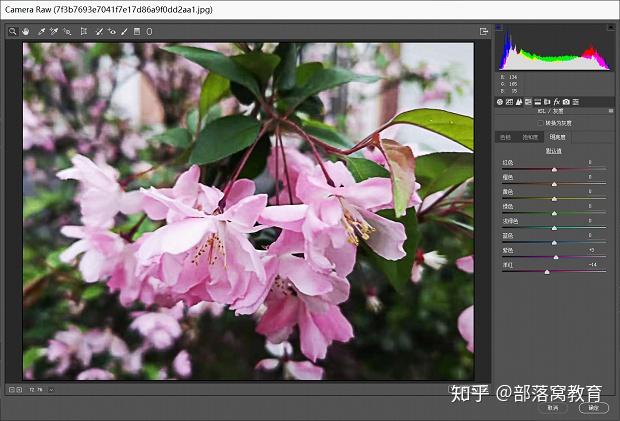Click the 蓝色 luminance slider handle
This screenshot has height=421, width=620.
(554, 243)
